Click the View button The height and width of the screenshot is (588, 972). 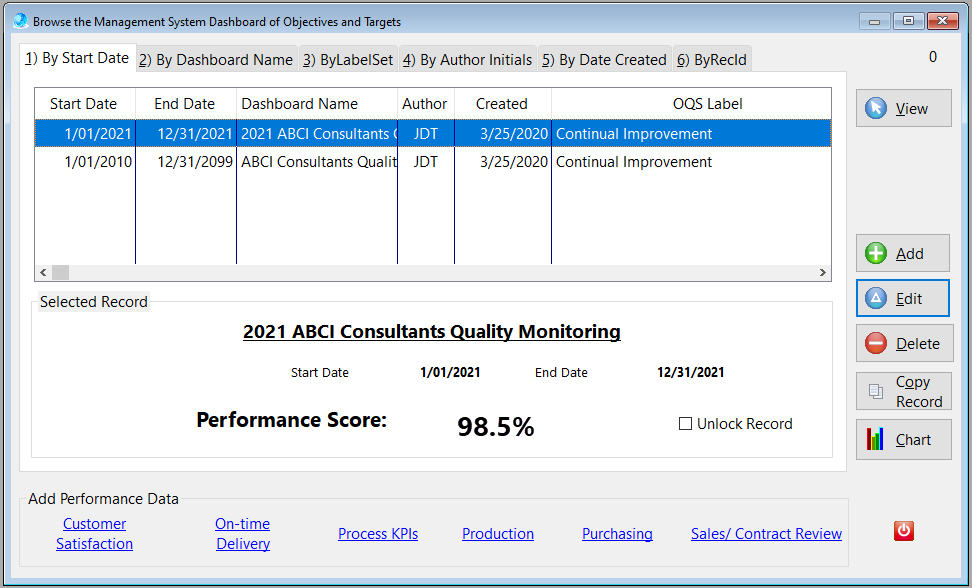click(903, 108)
